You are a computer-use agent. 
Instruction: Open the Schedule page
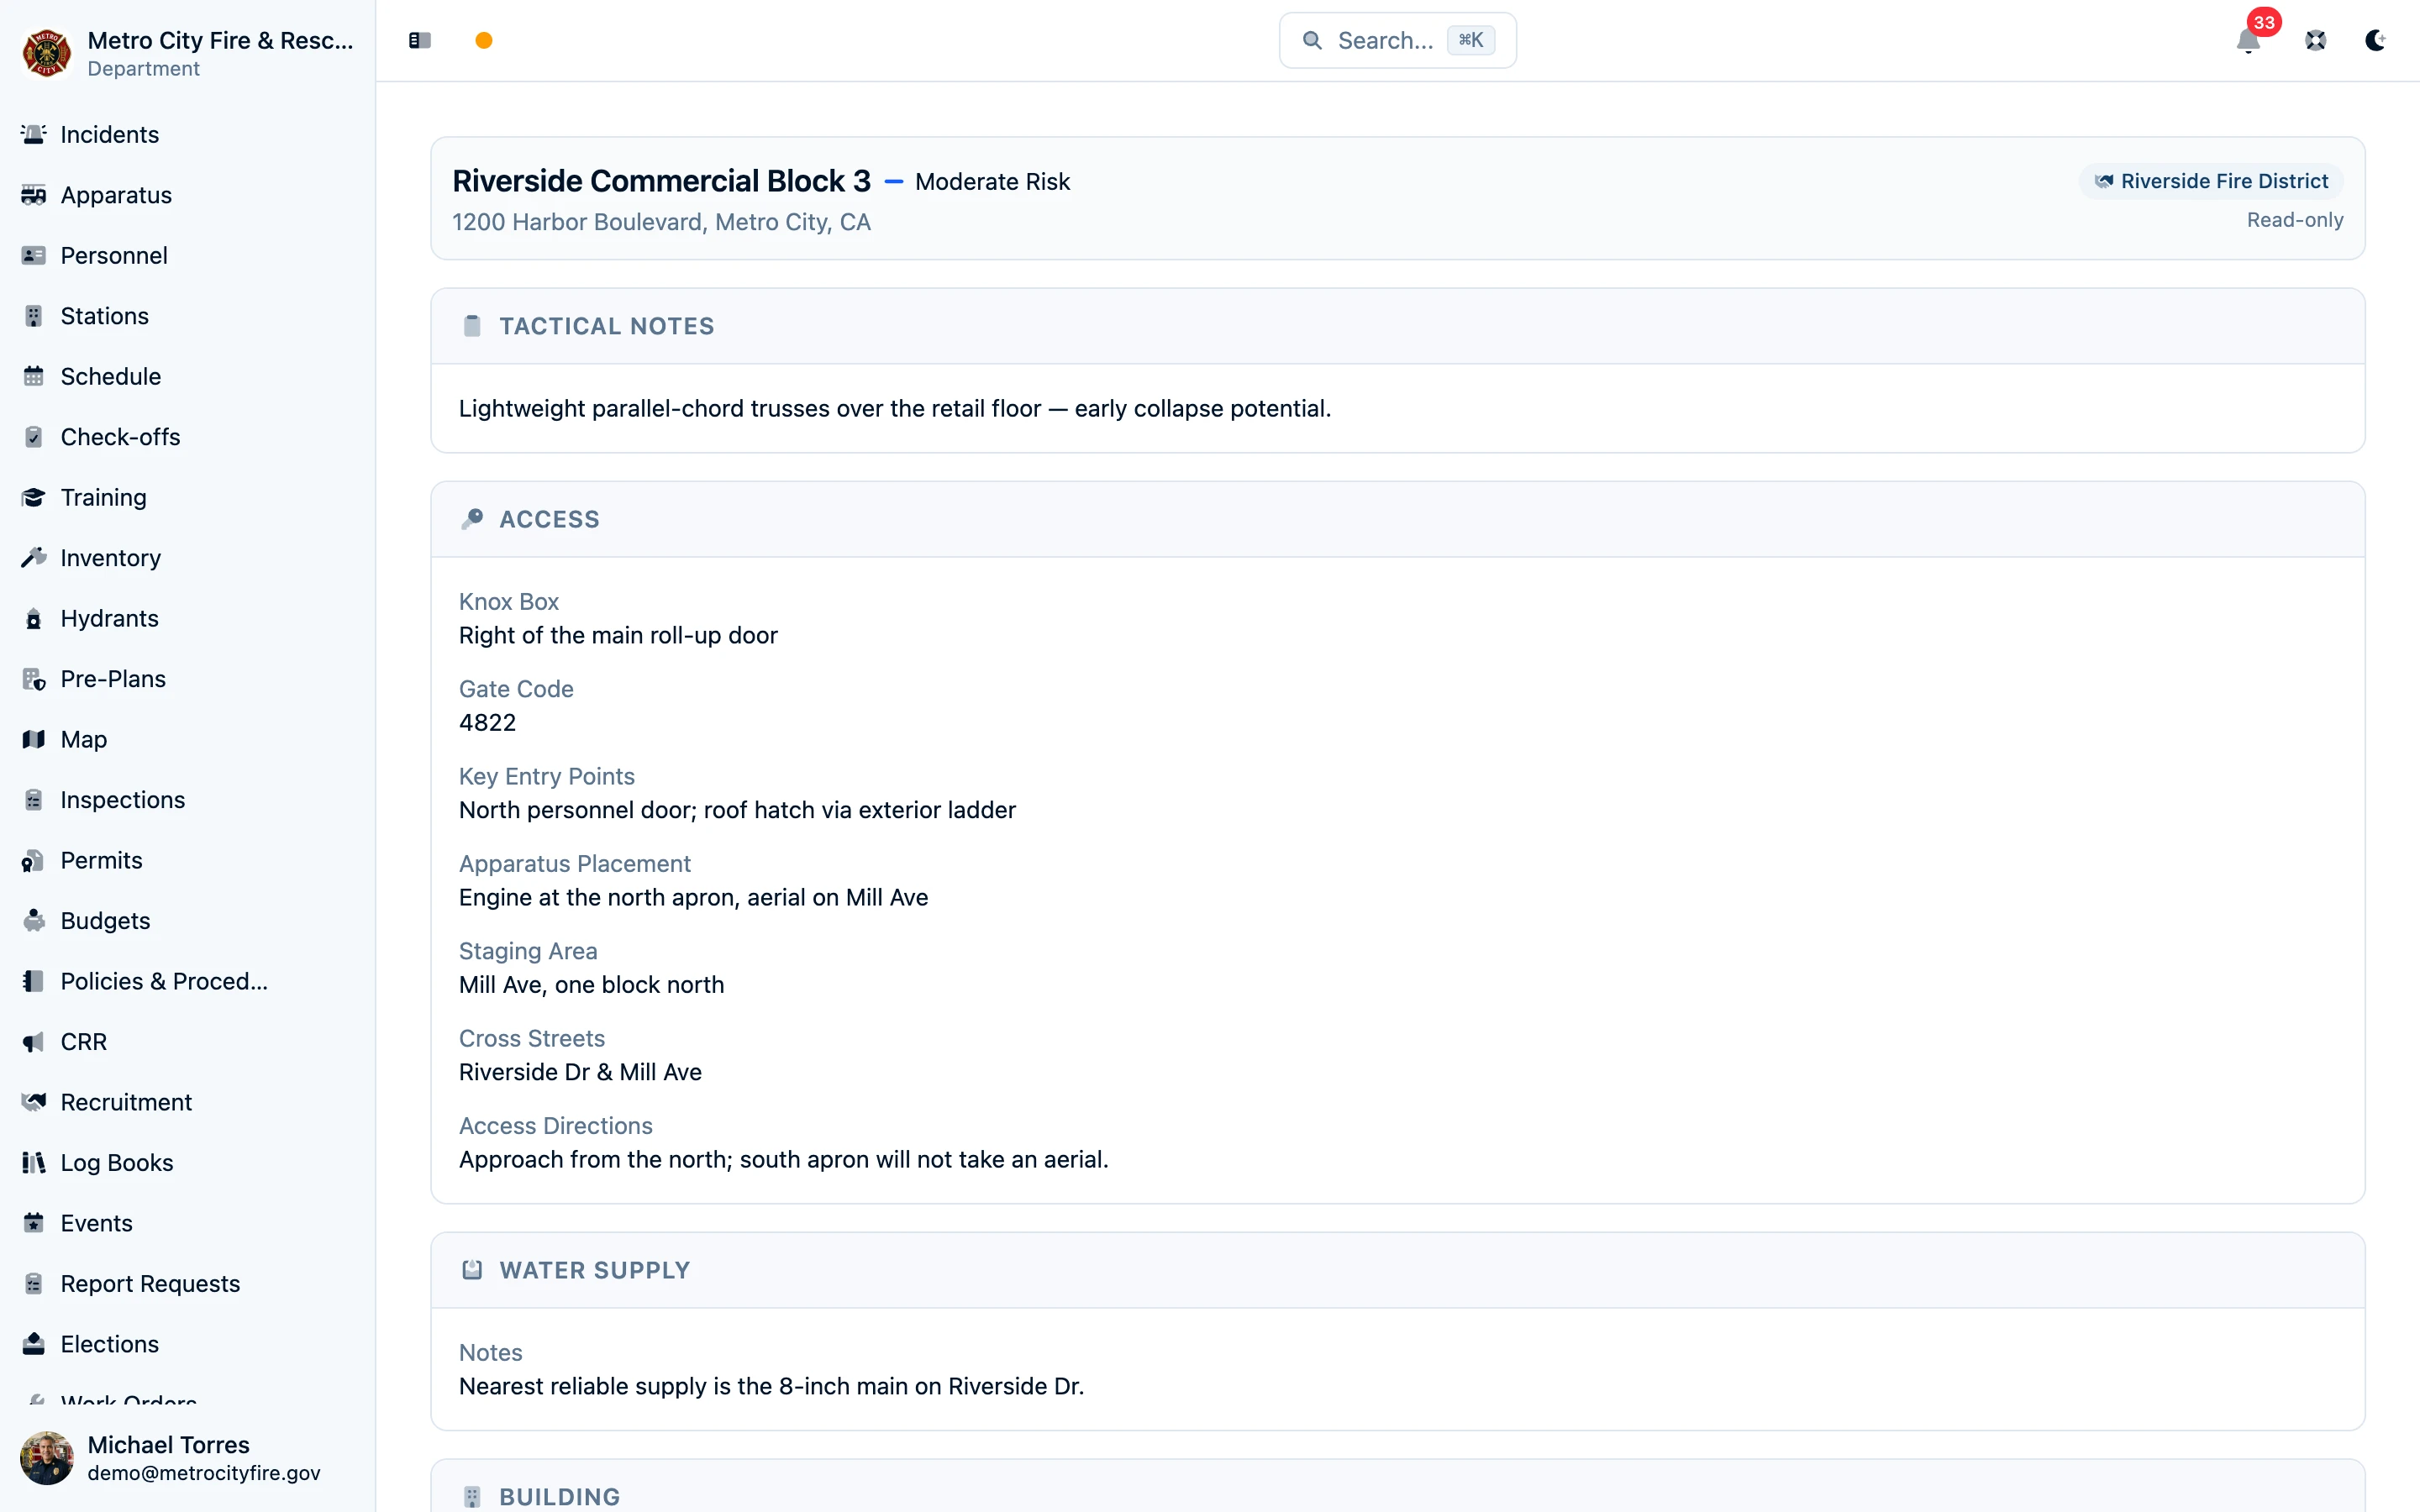coord(188,376)
